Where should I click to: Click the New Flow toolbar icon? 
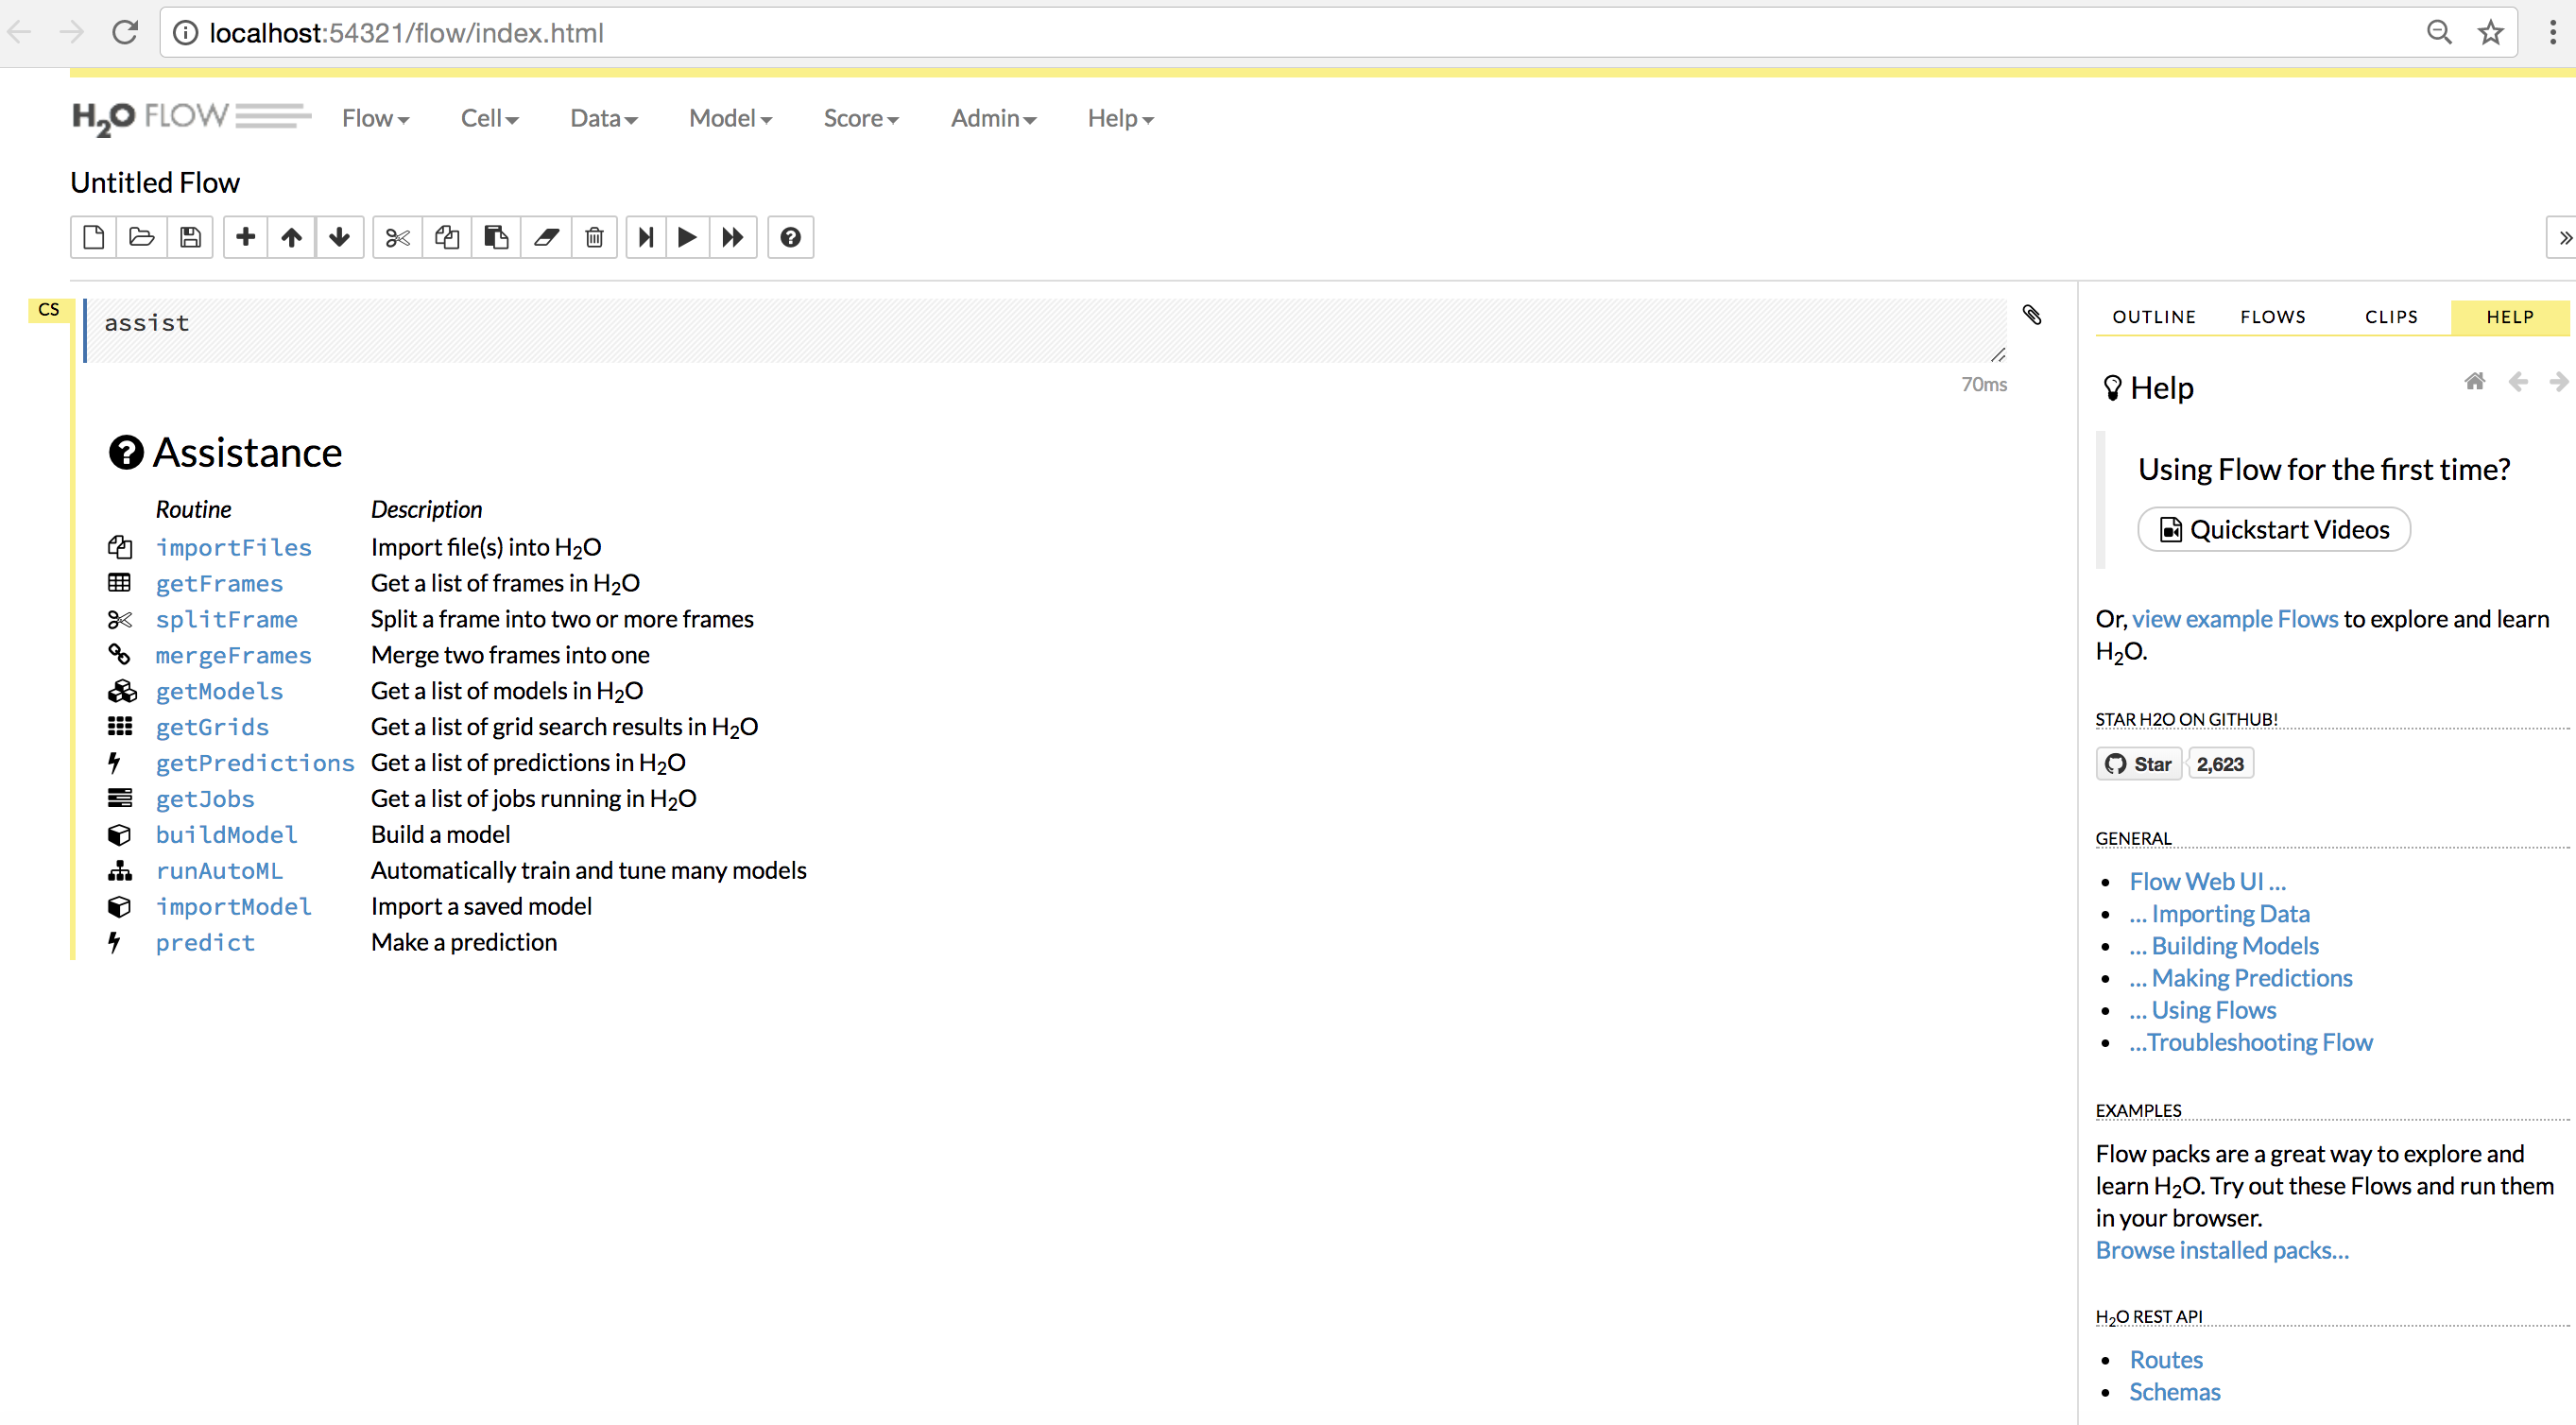click(93, 237)
